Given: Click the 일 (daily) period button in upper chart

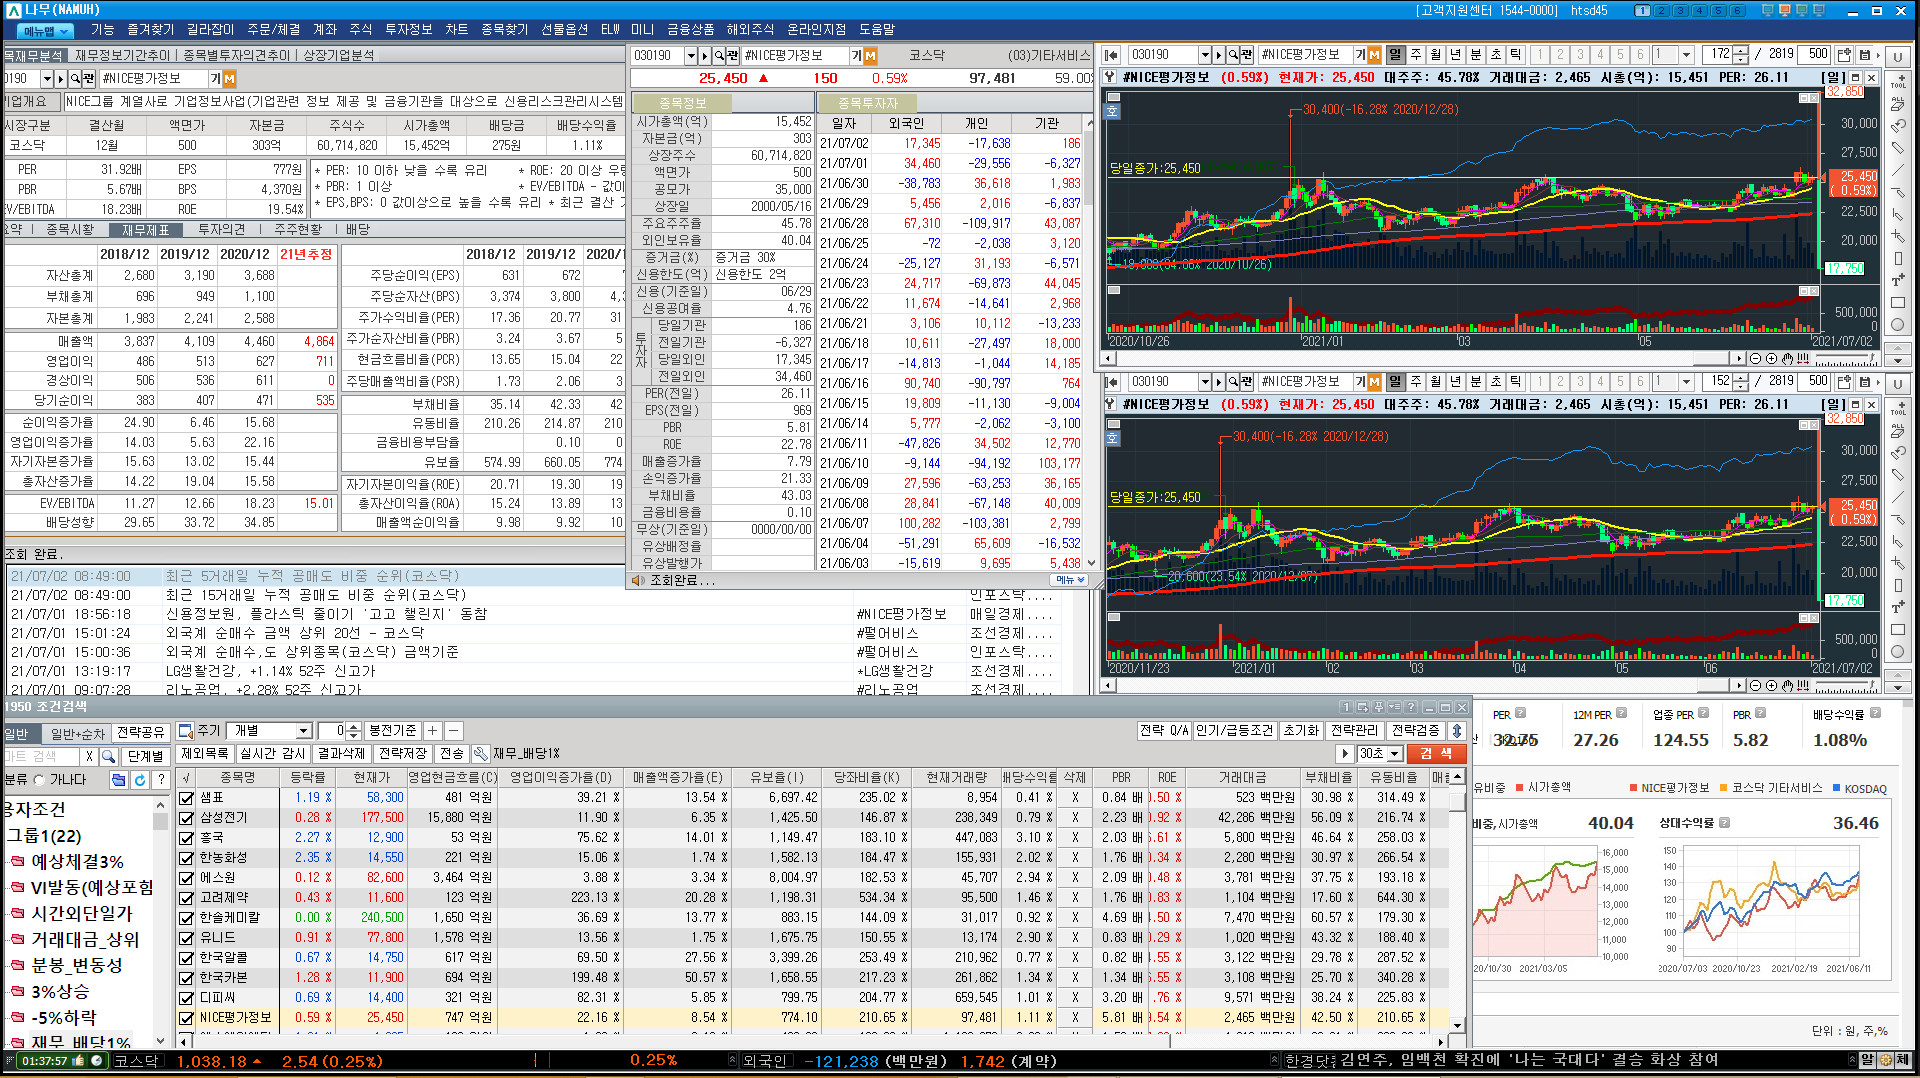Looking at the screenshot, I should (x=1395, y=55).
